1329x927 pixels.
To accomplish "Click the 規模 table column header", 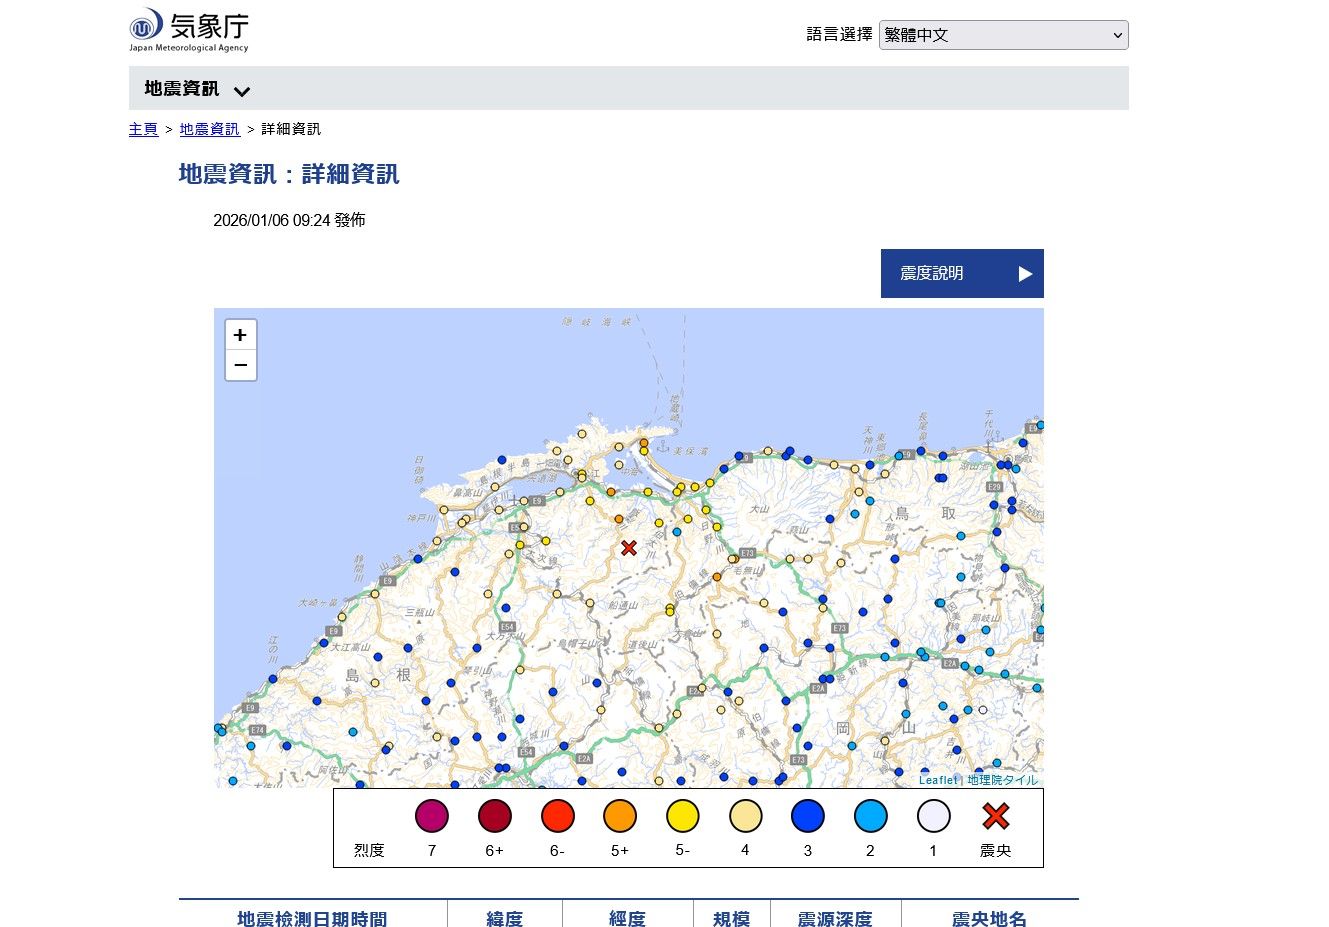I will coord(731,918).
